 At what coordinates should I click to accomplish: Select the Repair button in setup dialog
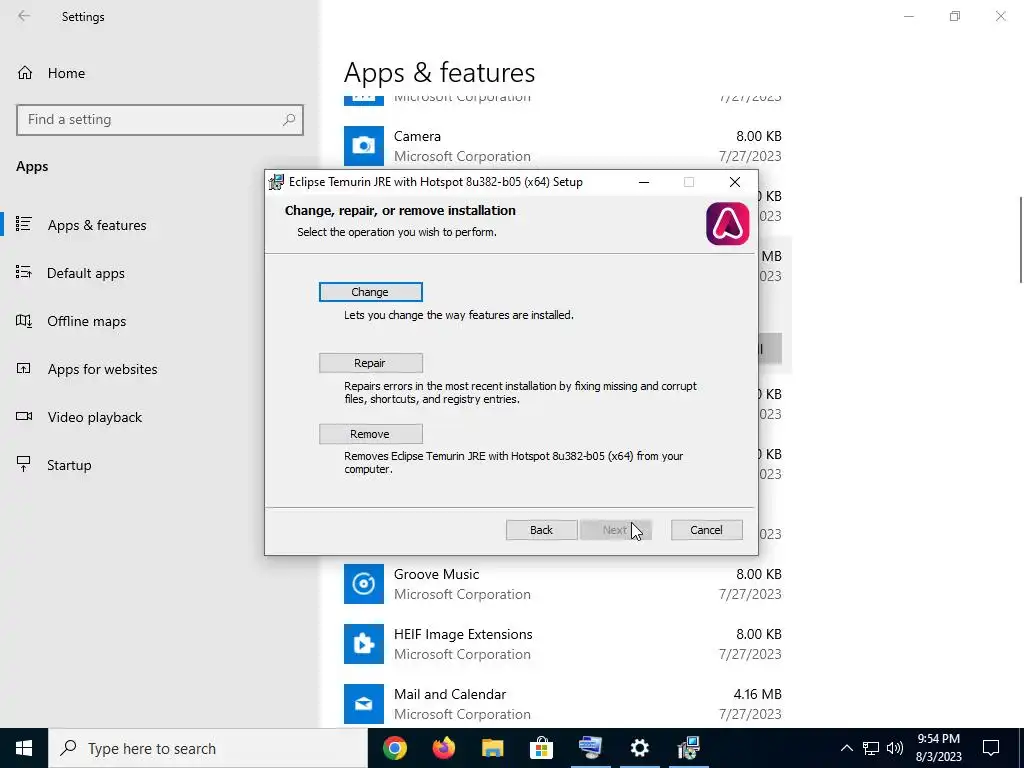[x=370, y=363]
